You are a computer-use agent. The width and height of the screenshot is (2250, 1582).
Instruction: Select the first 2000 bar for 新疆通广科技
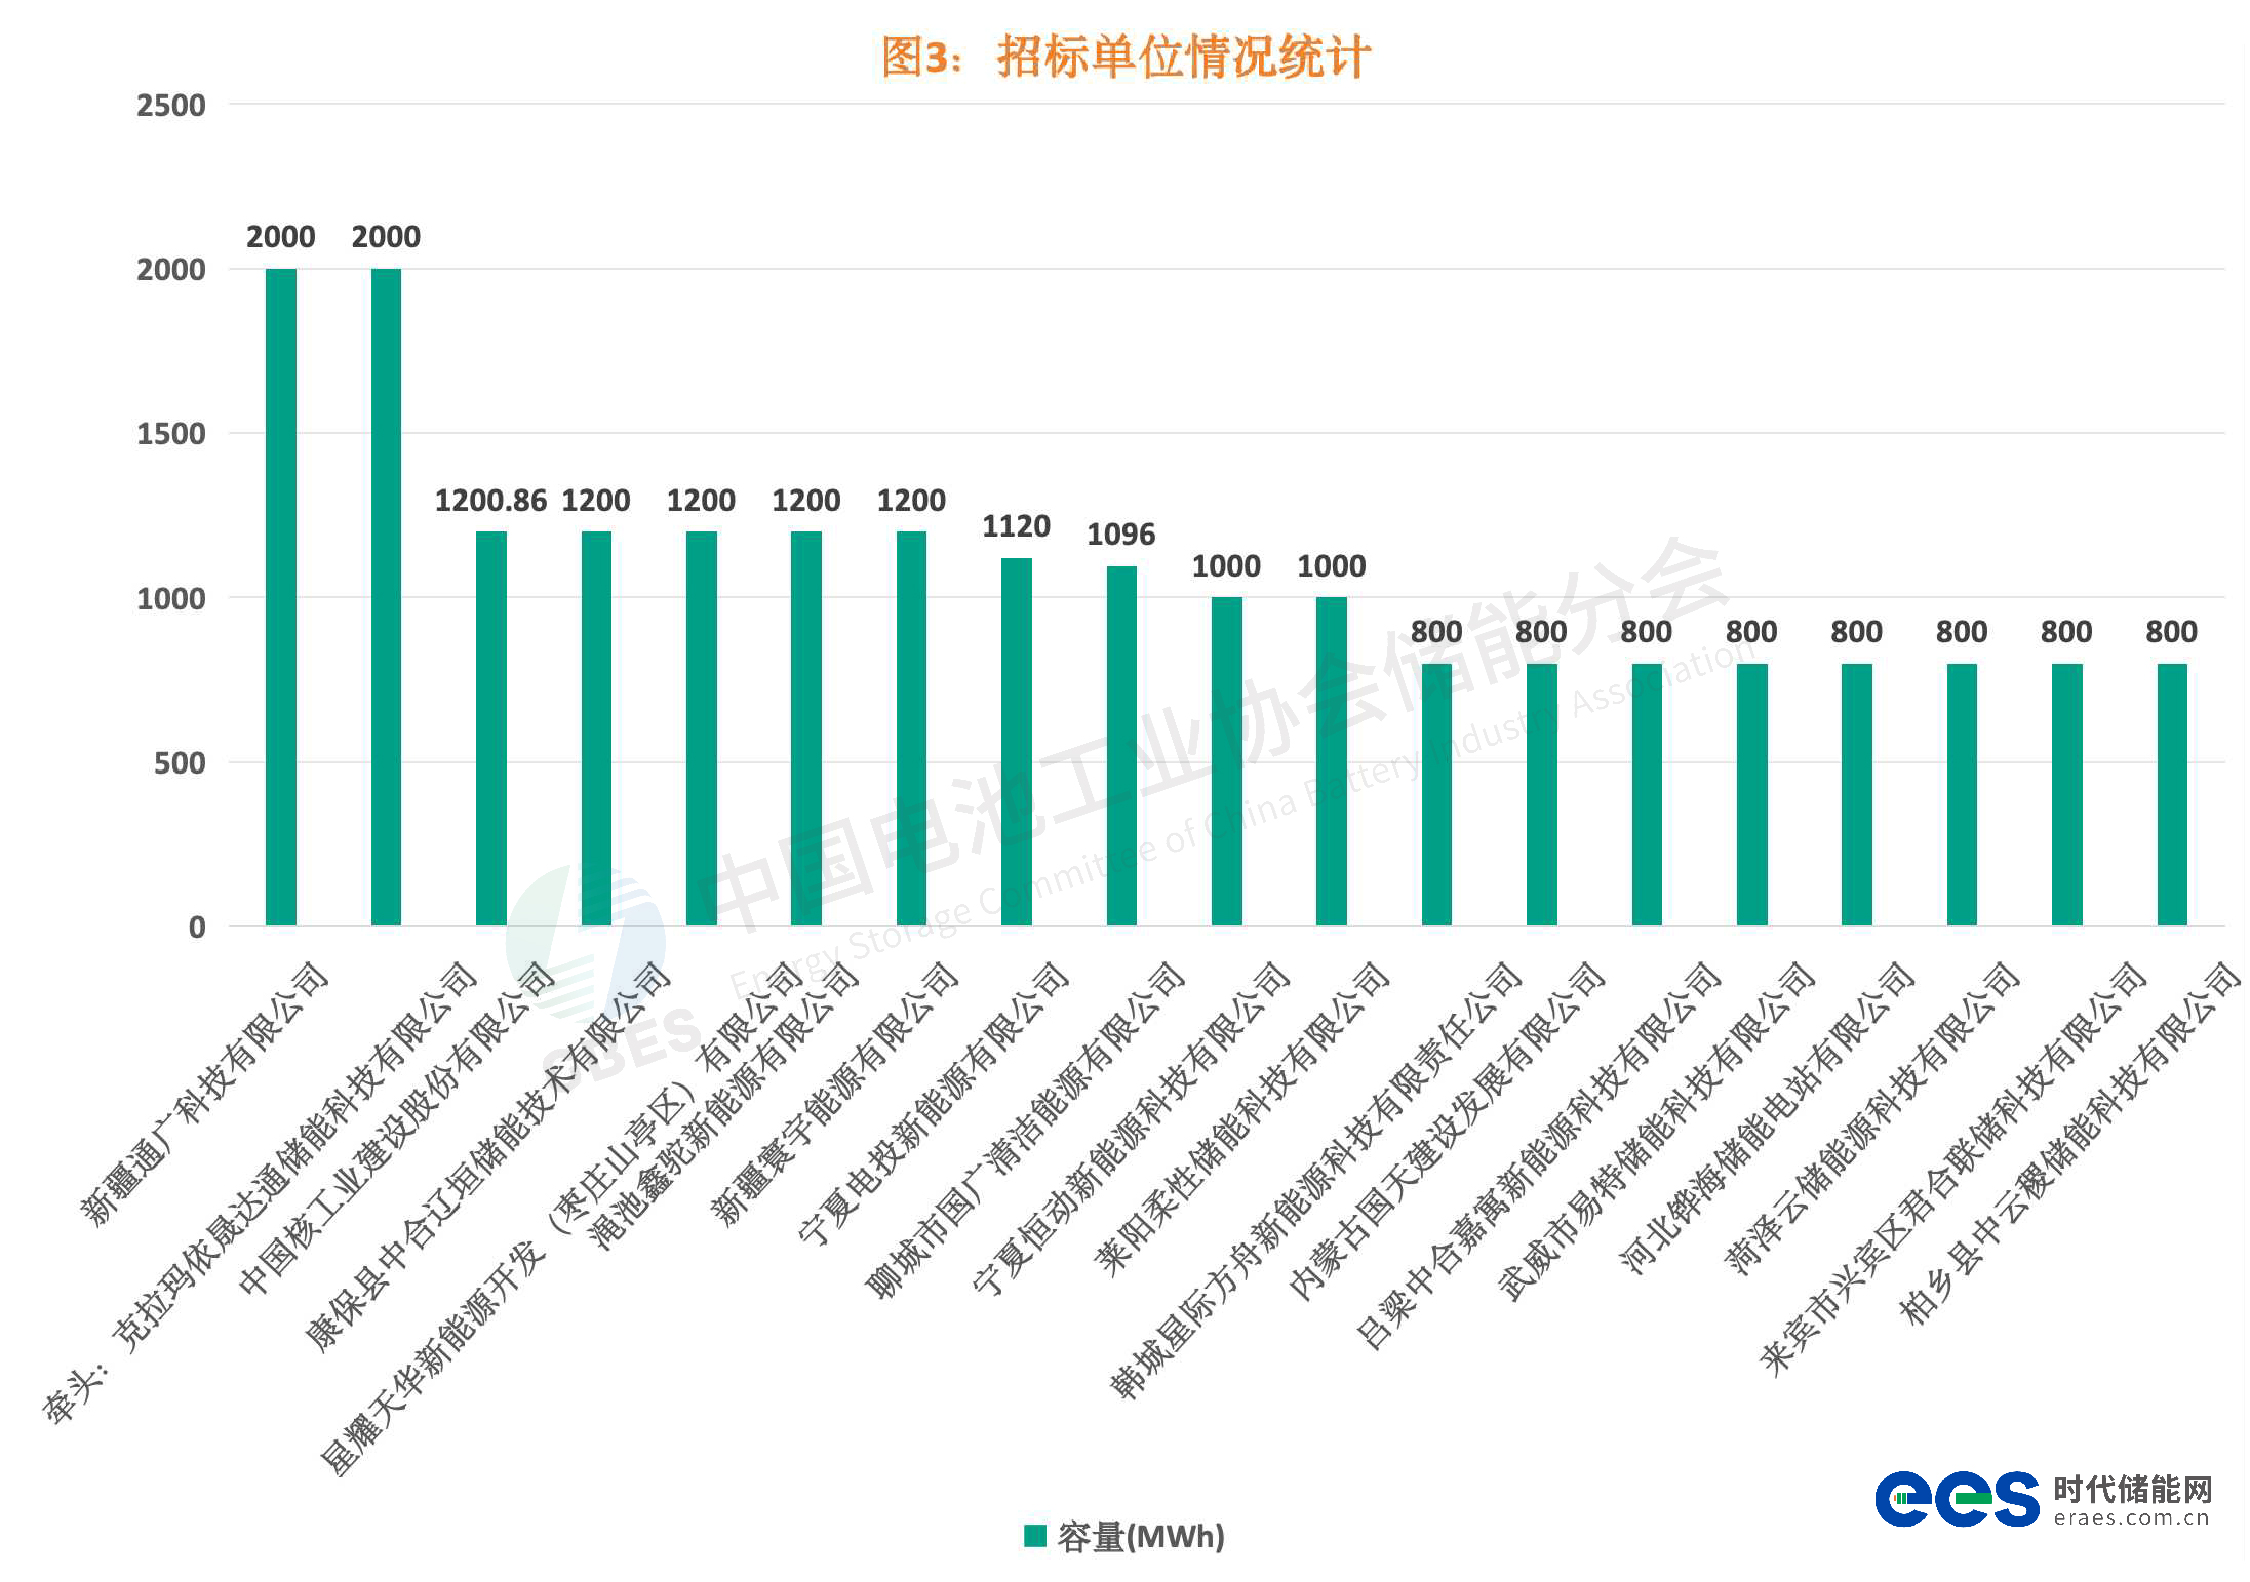point(281,596)
